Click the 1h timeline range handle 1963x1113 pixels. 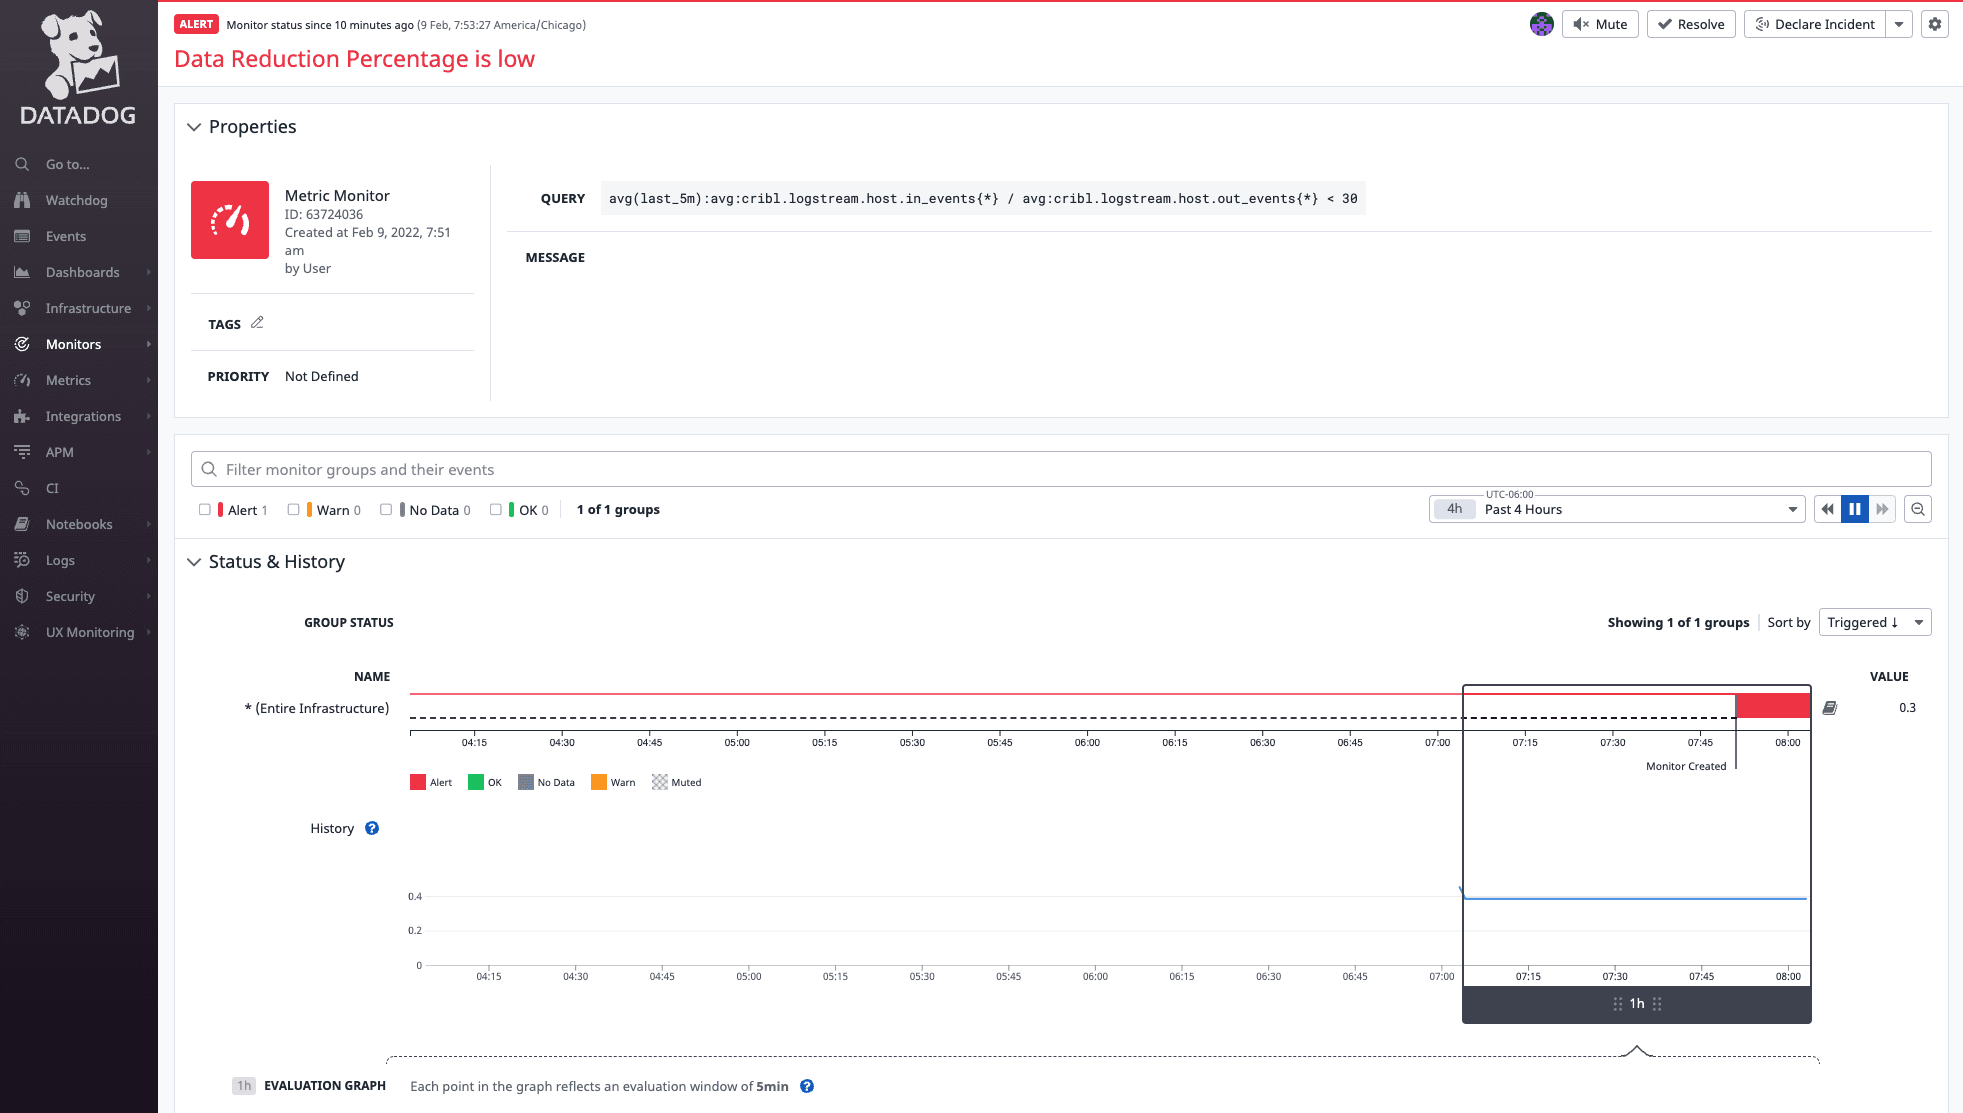pos(1636,1004)
